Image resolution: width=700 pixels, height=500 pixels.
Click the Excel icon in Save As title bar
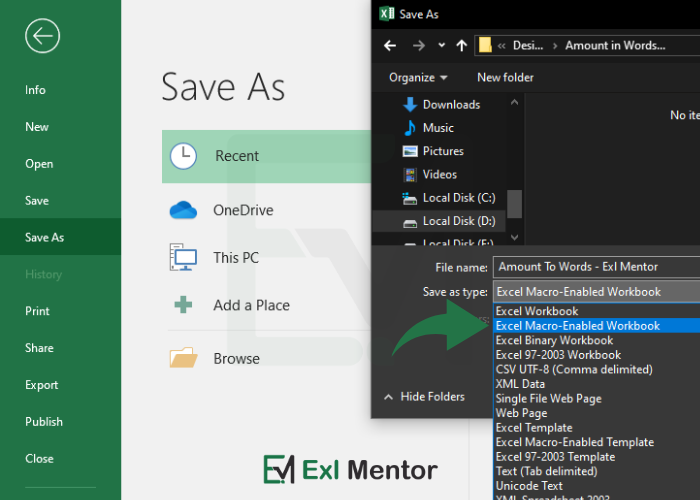point(387,14)
